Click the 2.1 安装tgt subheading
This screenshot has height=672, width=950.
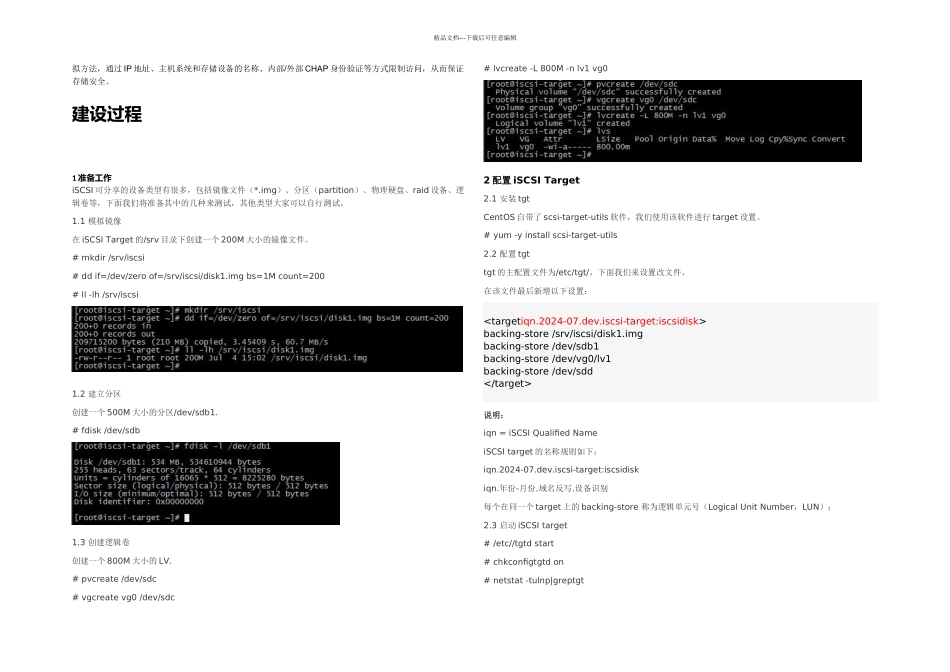tap(507, 199)
